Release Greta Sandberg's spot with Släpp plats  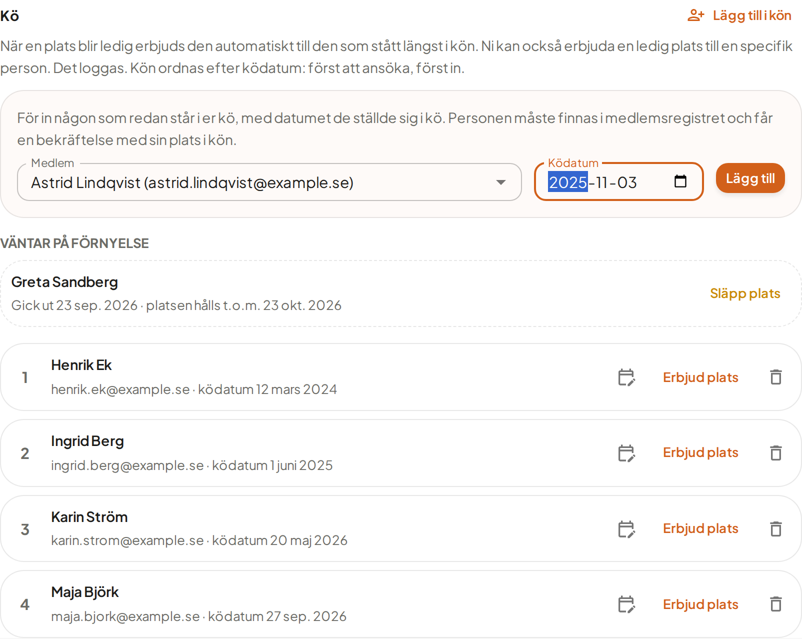click(745, 294)
